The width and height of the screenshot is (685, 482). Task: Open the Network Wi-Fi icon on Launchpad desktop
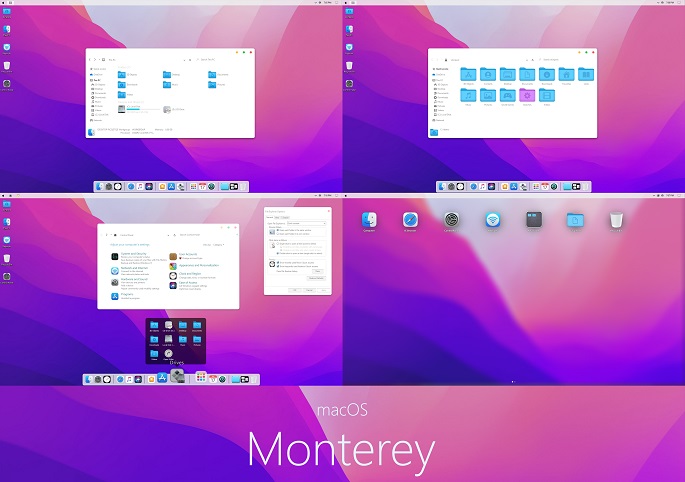point(492,220)
